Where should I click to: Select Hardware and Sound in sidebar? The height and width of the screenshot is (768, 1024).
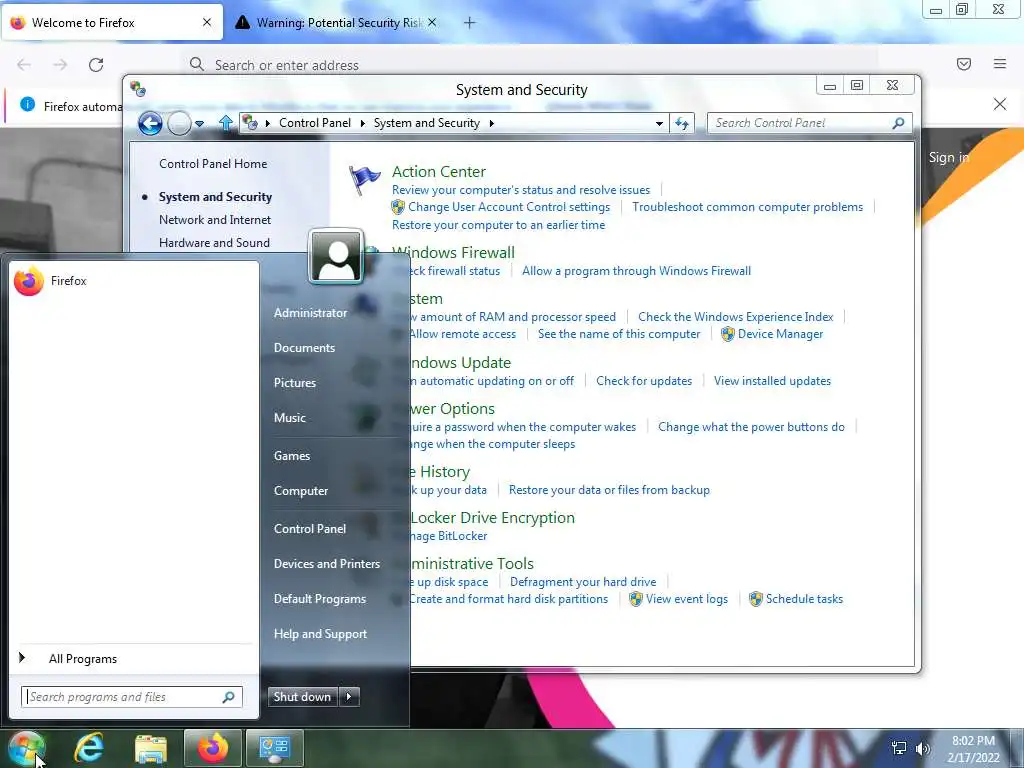(214, 243)
